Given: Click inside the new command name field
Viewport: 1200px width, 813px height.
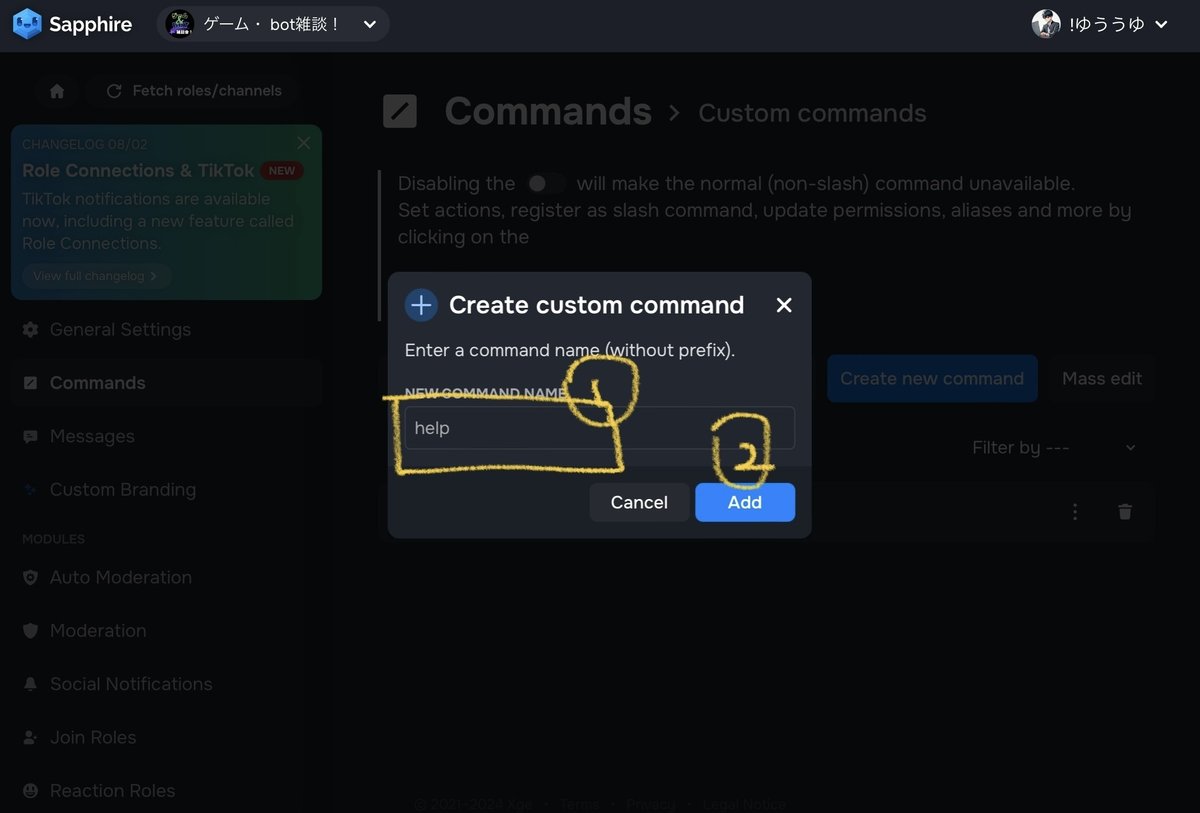Looking at the screenshot, I should click(x=598, y=427).
